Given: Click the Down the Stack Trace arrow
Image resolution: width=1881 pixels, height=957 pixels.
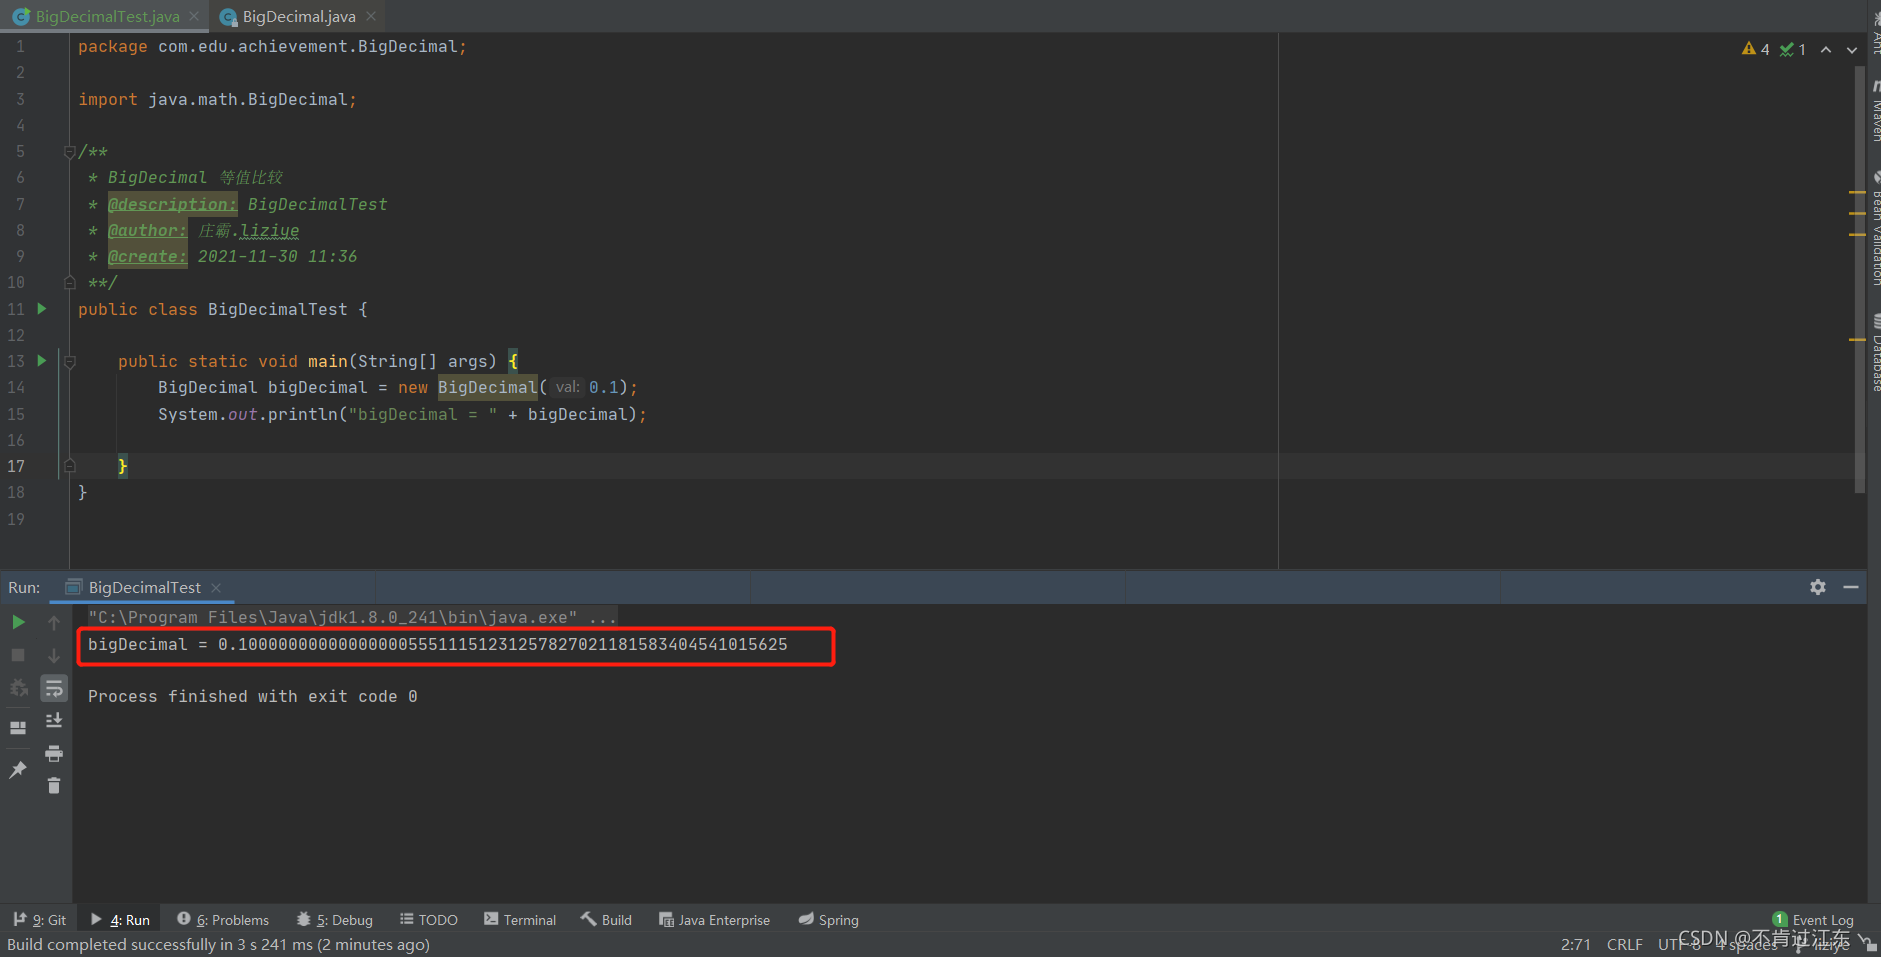Looking at the screenshot, I should tap(54, 655).
